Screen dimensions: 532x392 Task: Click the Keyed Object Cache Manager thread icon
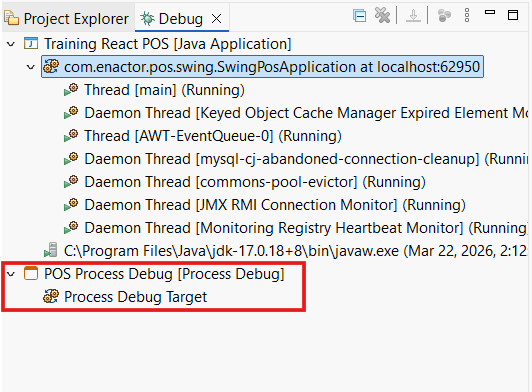click(71, 113)
